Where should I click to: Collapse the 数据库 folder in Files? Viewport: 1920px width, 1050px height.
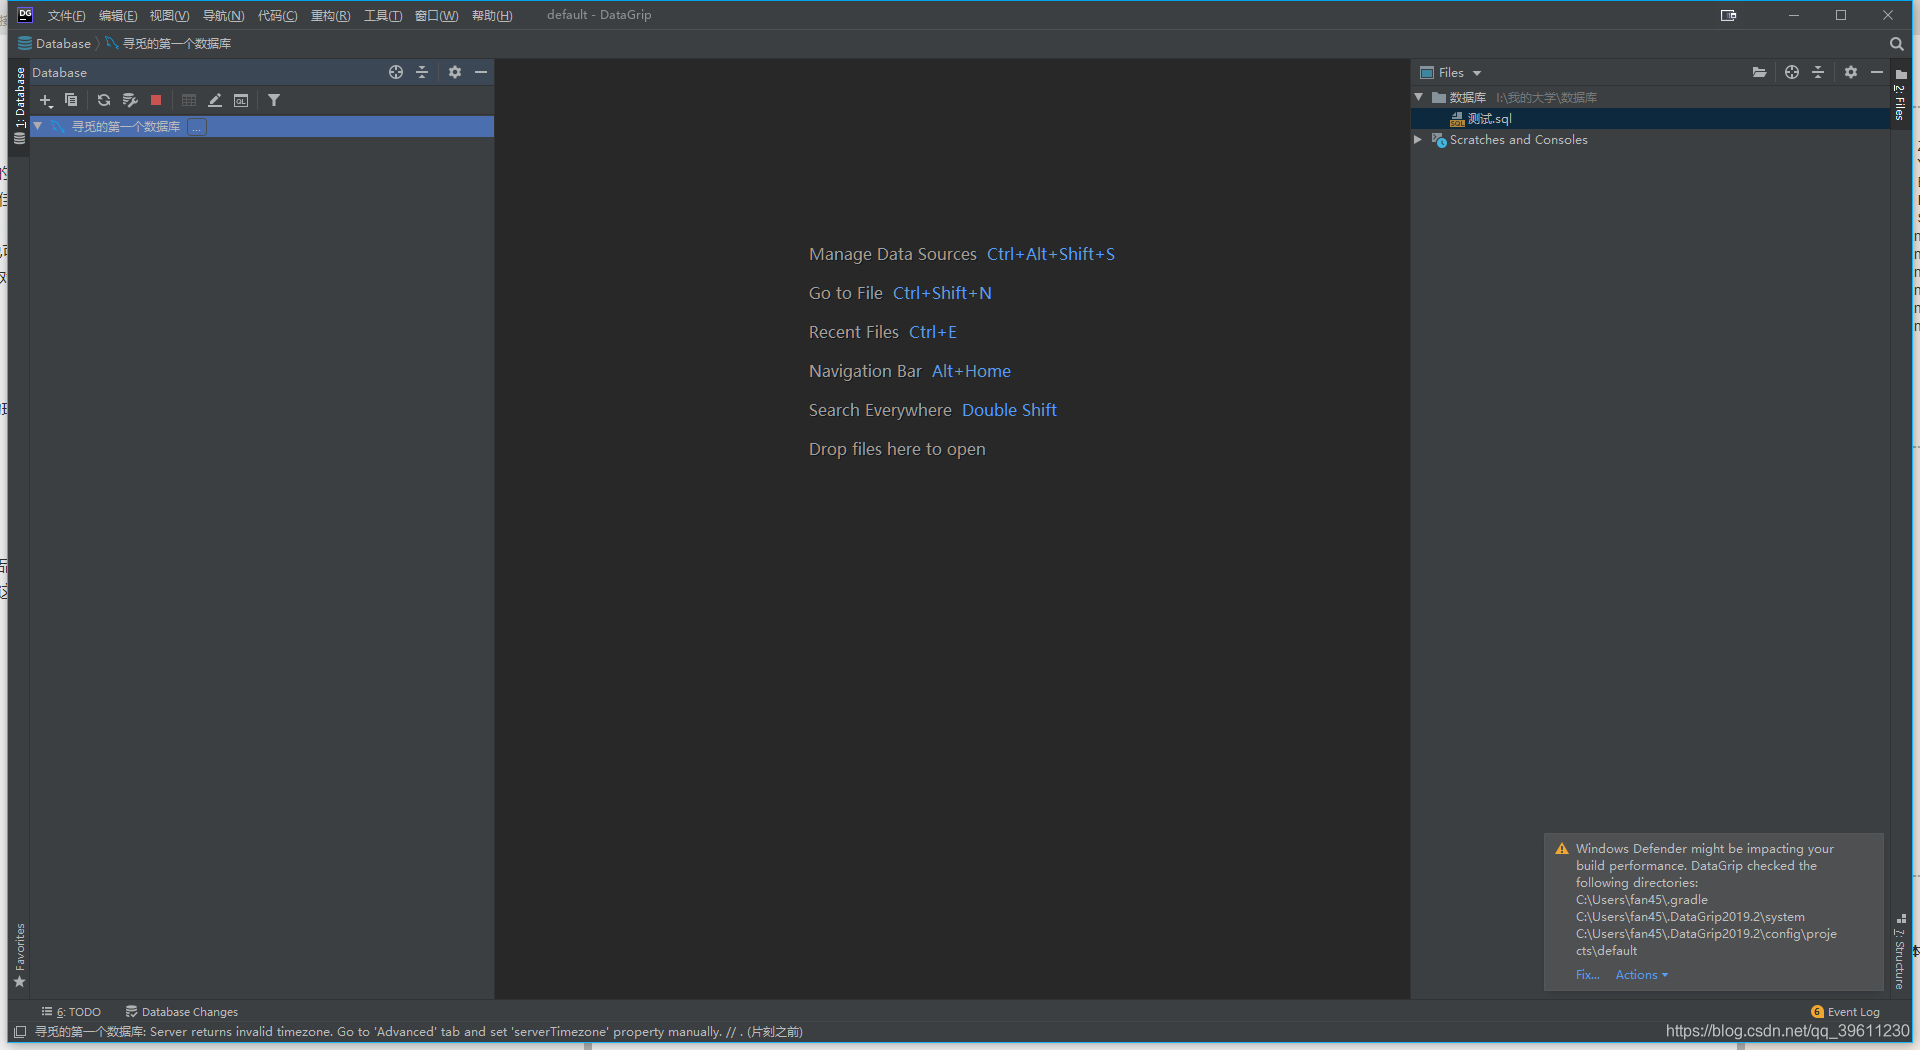(x=1419, y=97)
